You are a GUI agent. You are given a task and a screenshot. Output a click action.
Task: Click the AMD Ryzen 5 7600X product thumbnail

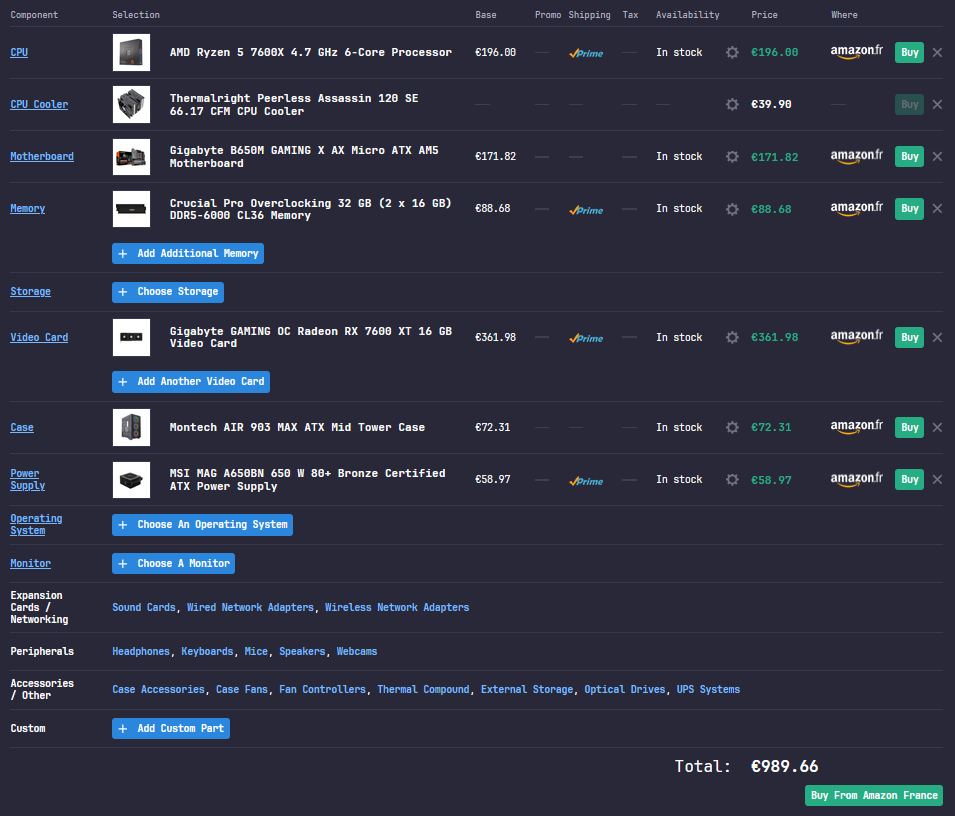132,52
